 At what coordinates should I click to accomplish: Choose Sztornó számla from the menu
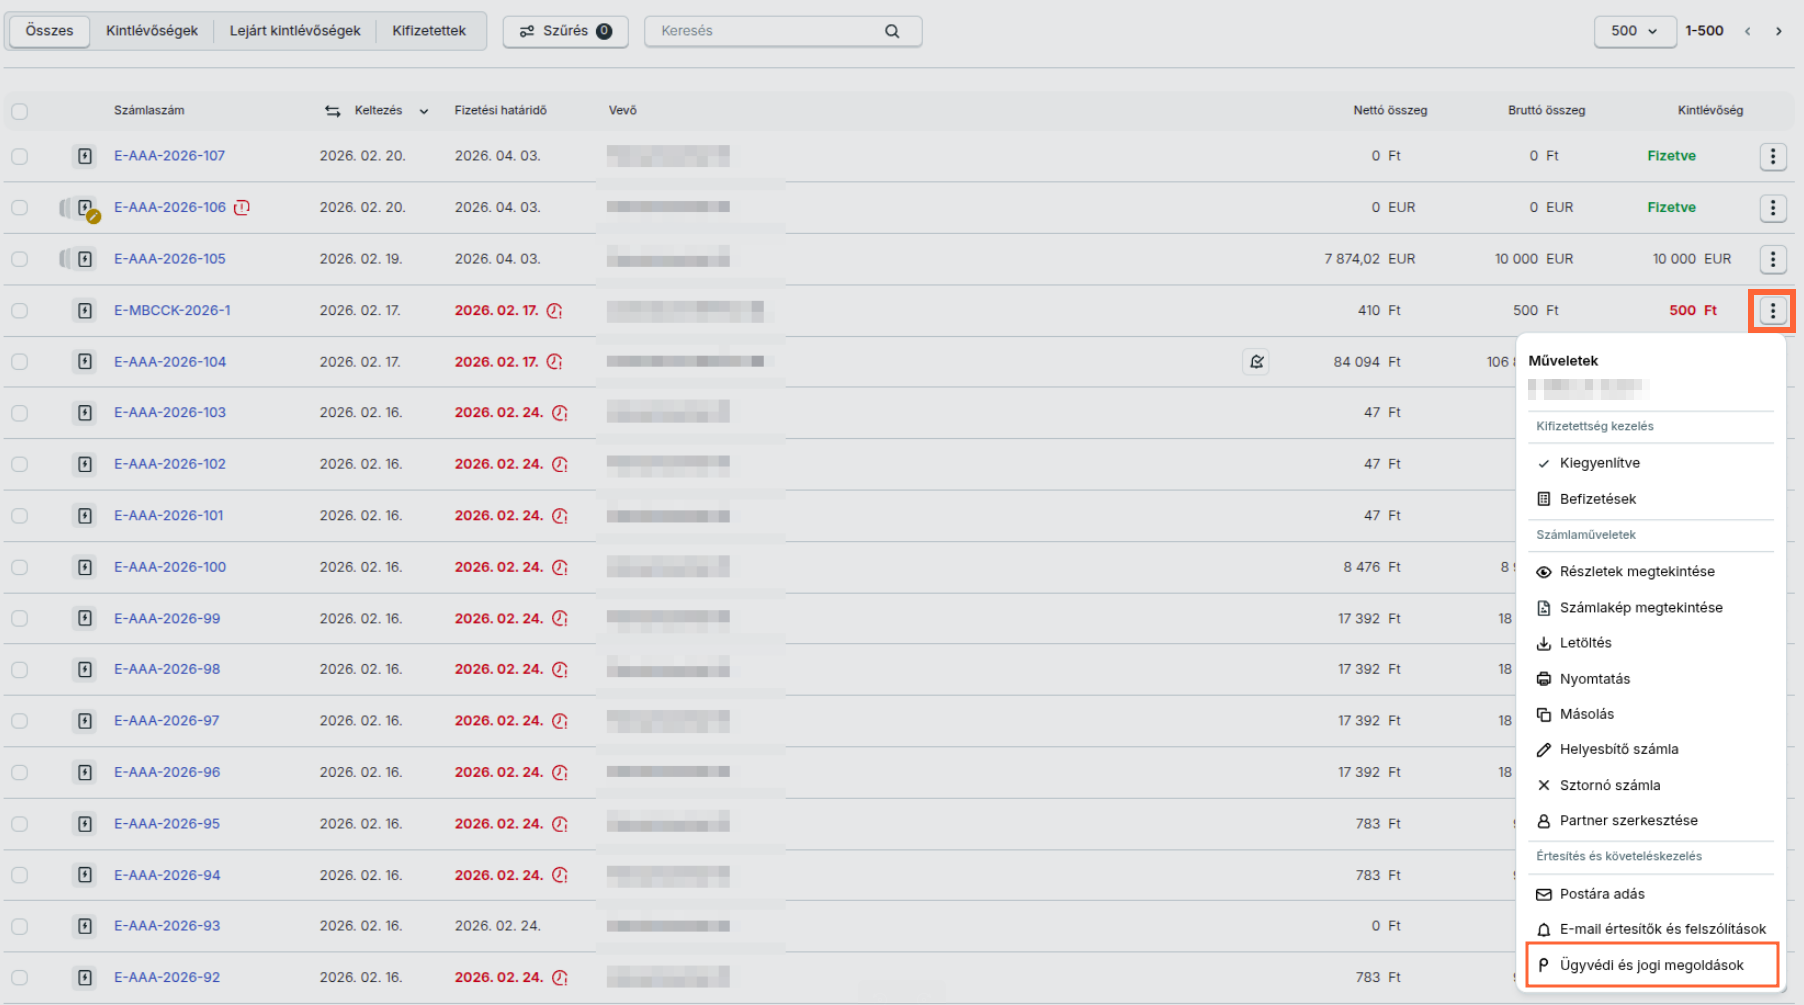click(x=1609, y=785)
